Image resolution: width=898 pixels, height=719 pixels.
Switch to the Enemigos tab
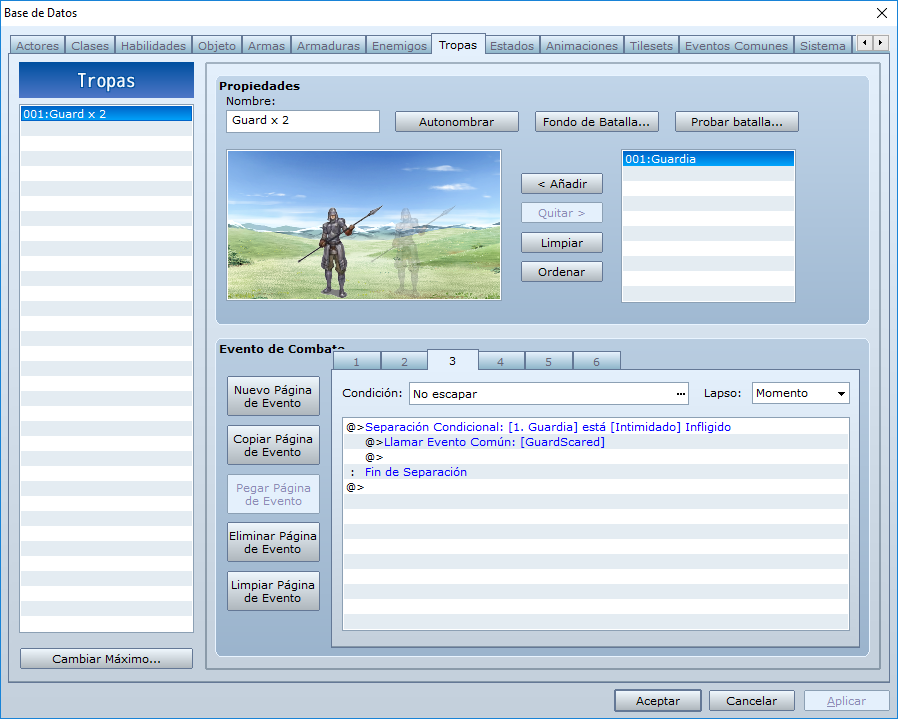tap(399, 46)
